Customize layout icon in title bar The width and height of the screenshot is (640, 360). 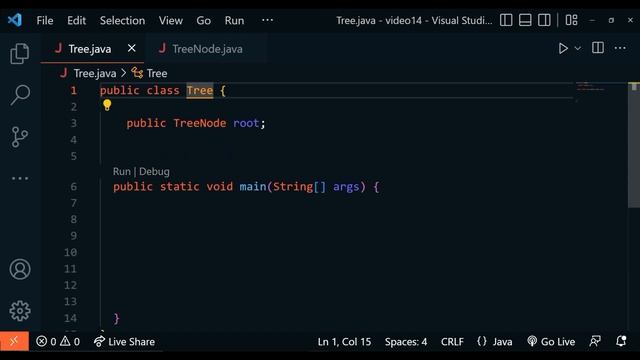(x=571, y=20)
